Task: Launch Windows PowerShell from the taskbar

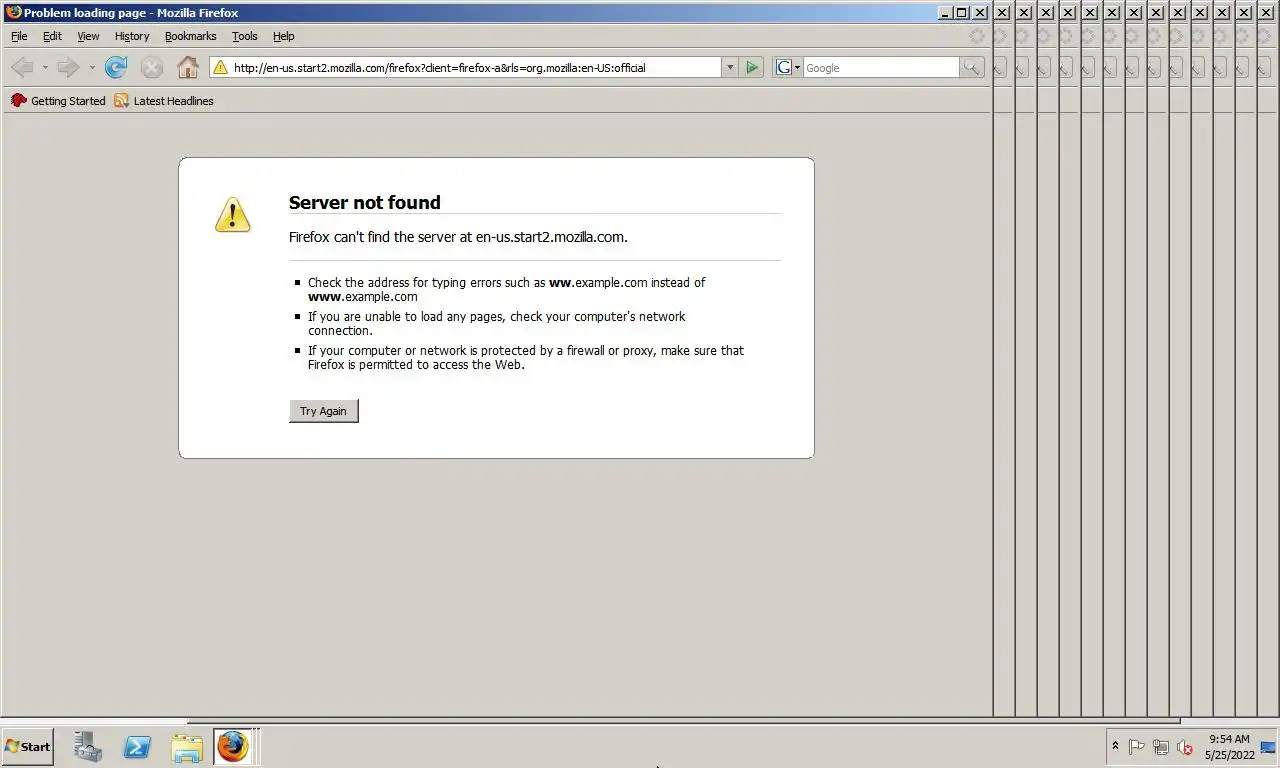Action: coord(137,747)
